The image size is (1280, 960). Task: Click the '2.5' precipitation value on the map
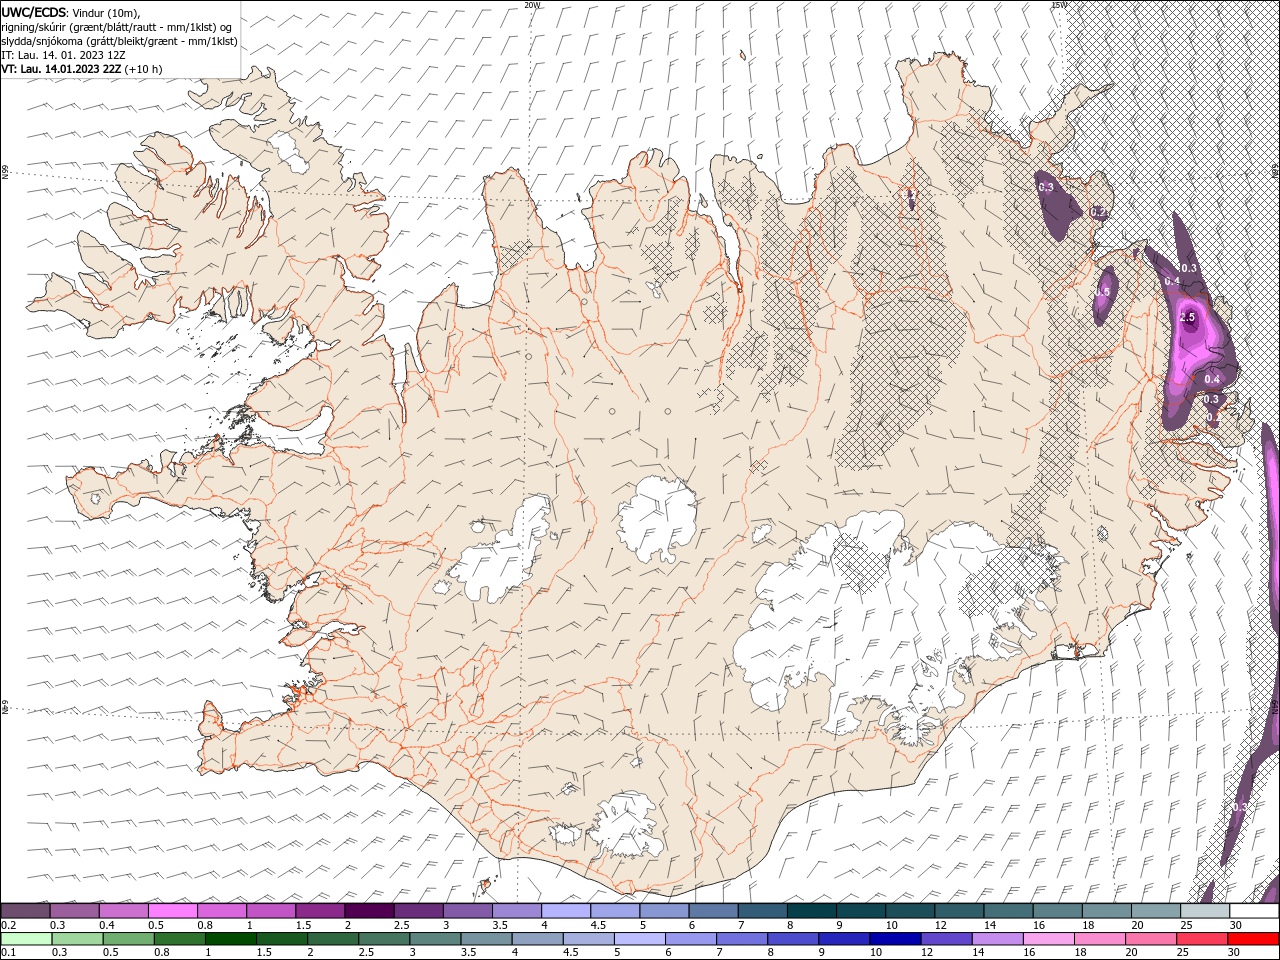click(x=1188, y=317)
